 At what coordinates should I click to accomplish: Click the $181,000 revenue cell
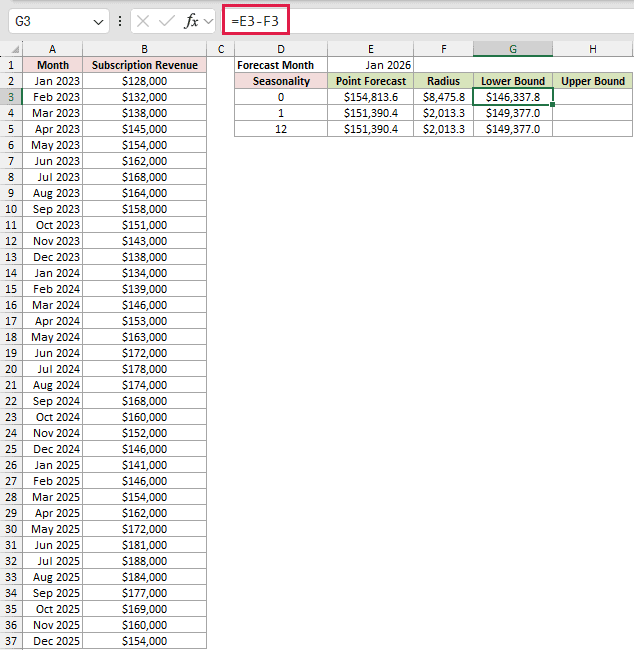pos(144,545)
